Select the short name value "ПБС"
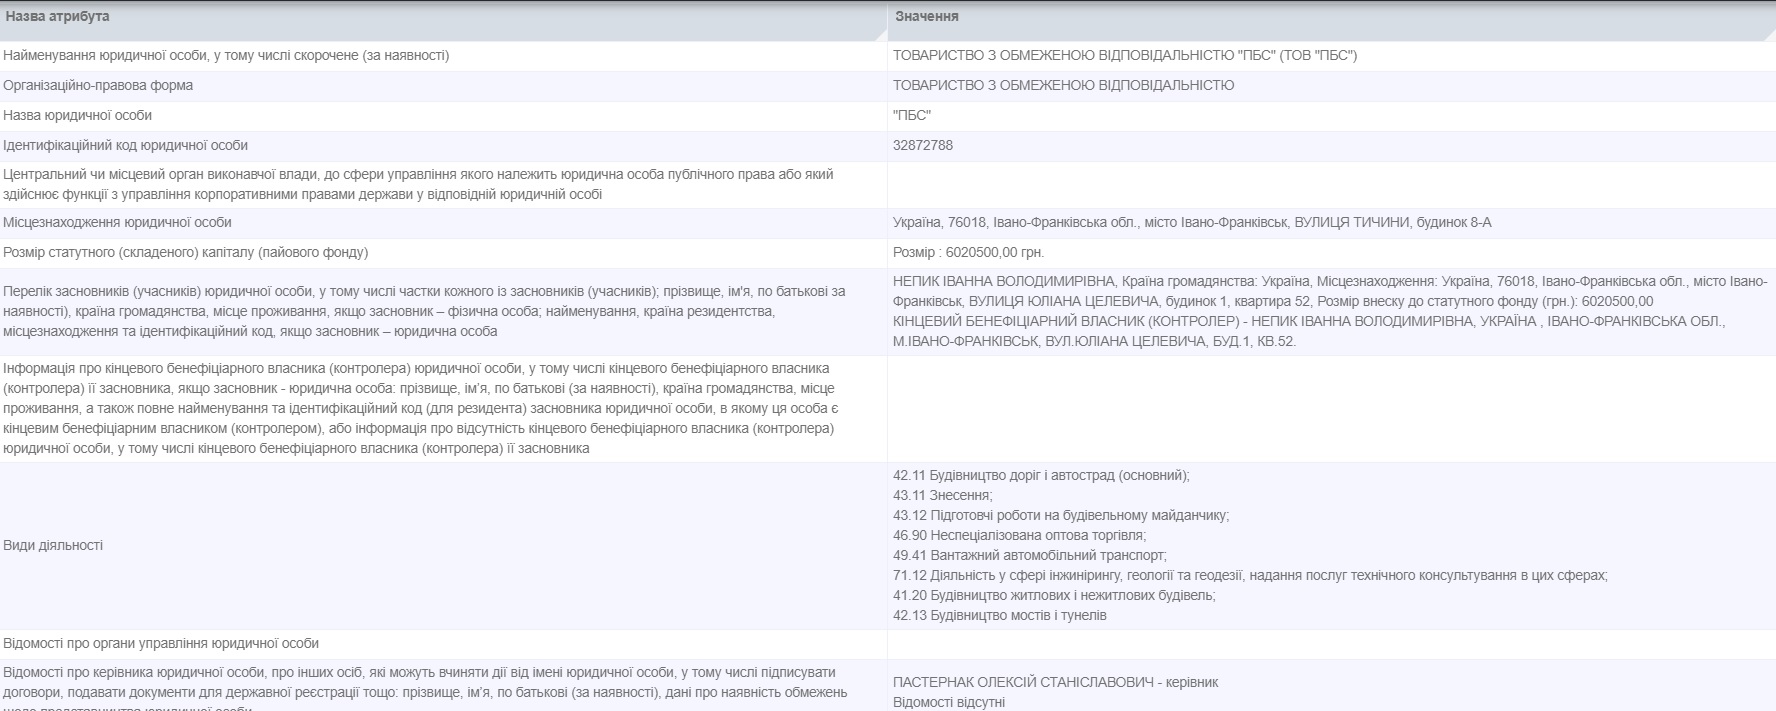 point(911,116)
